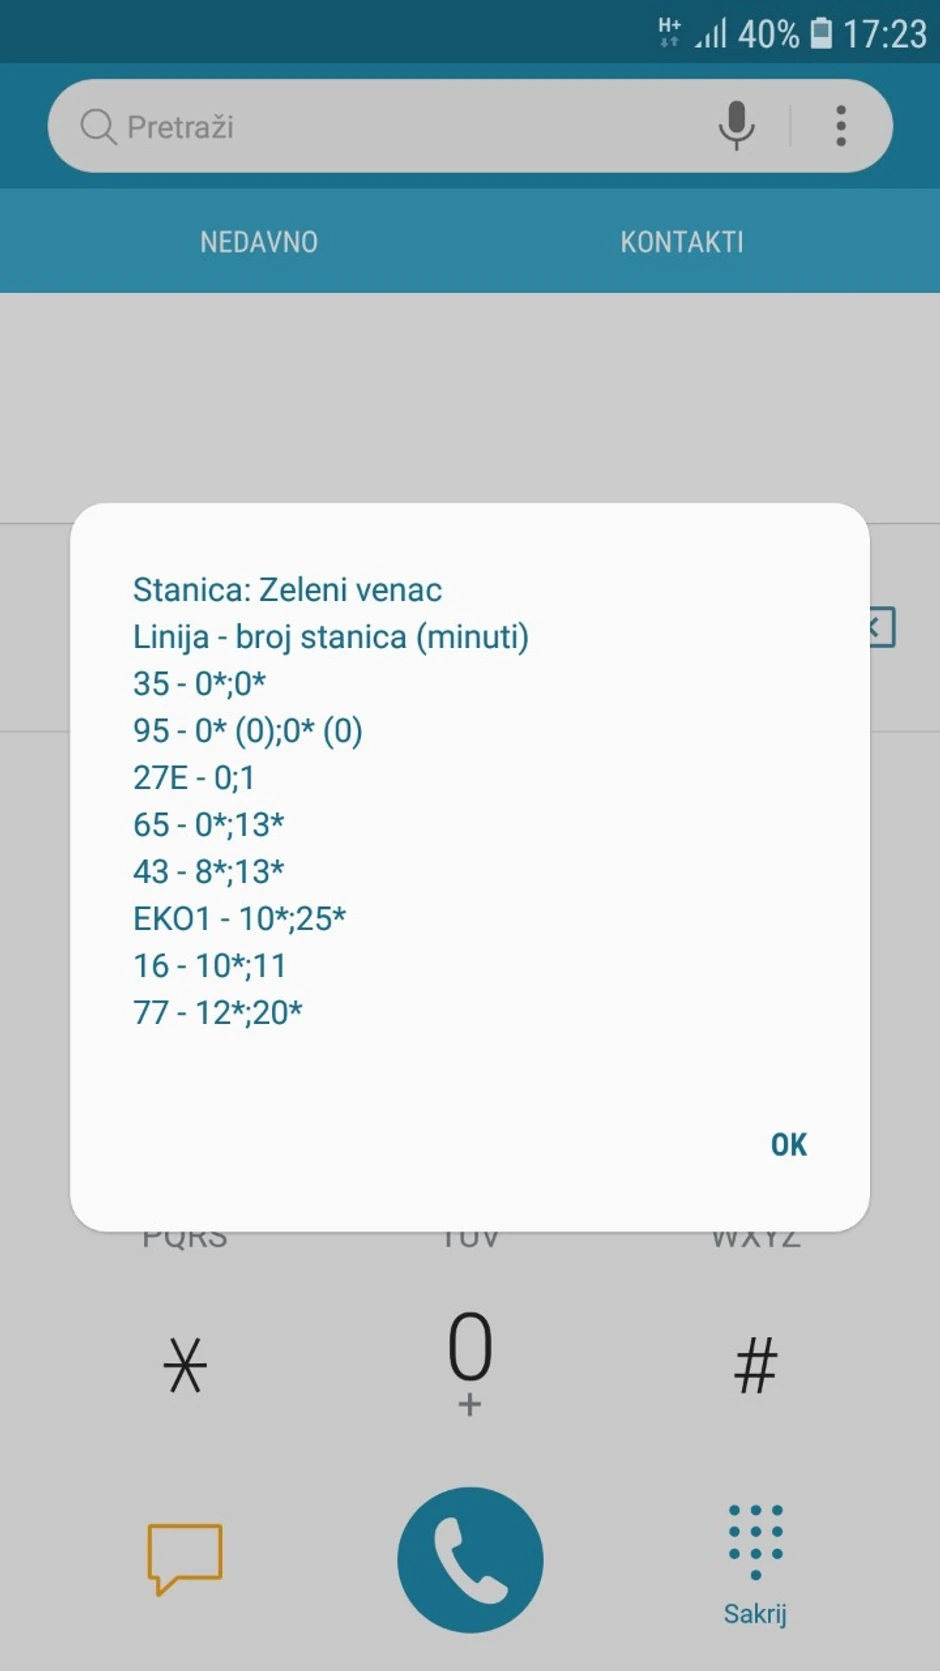Tap the signal strength bars indicator
Viewport: 940px width, 1671px height.
(711, 35)
